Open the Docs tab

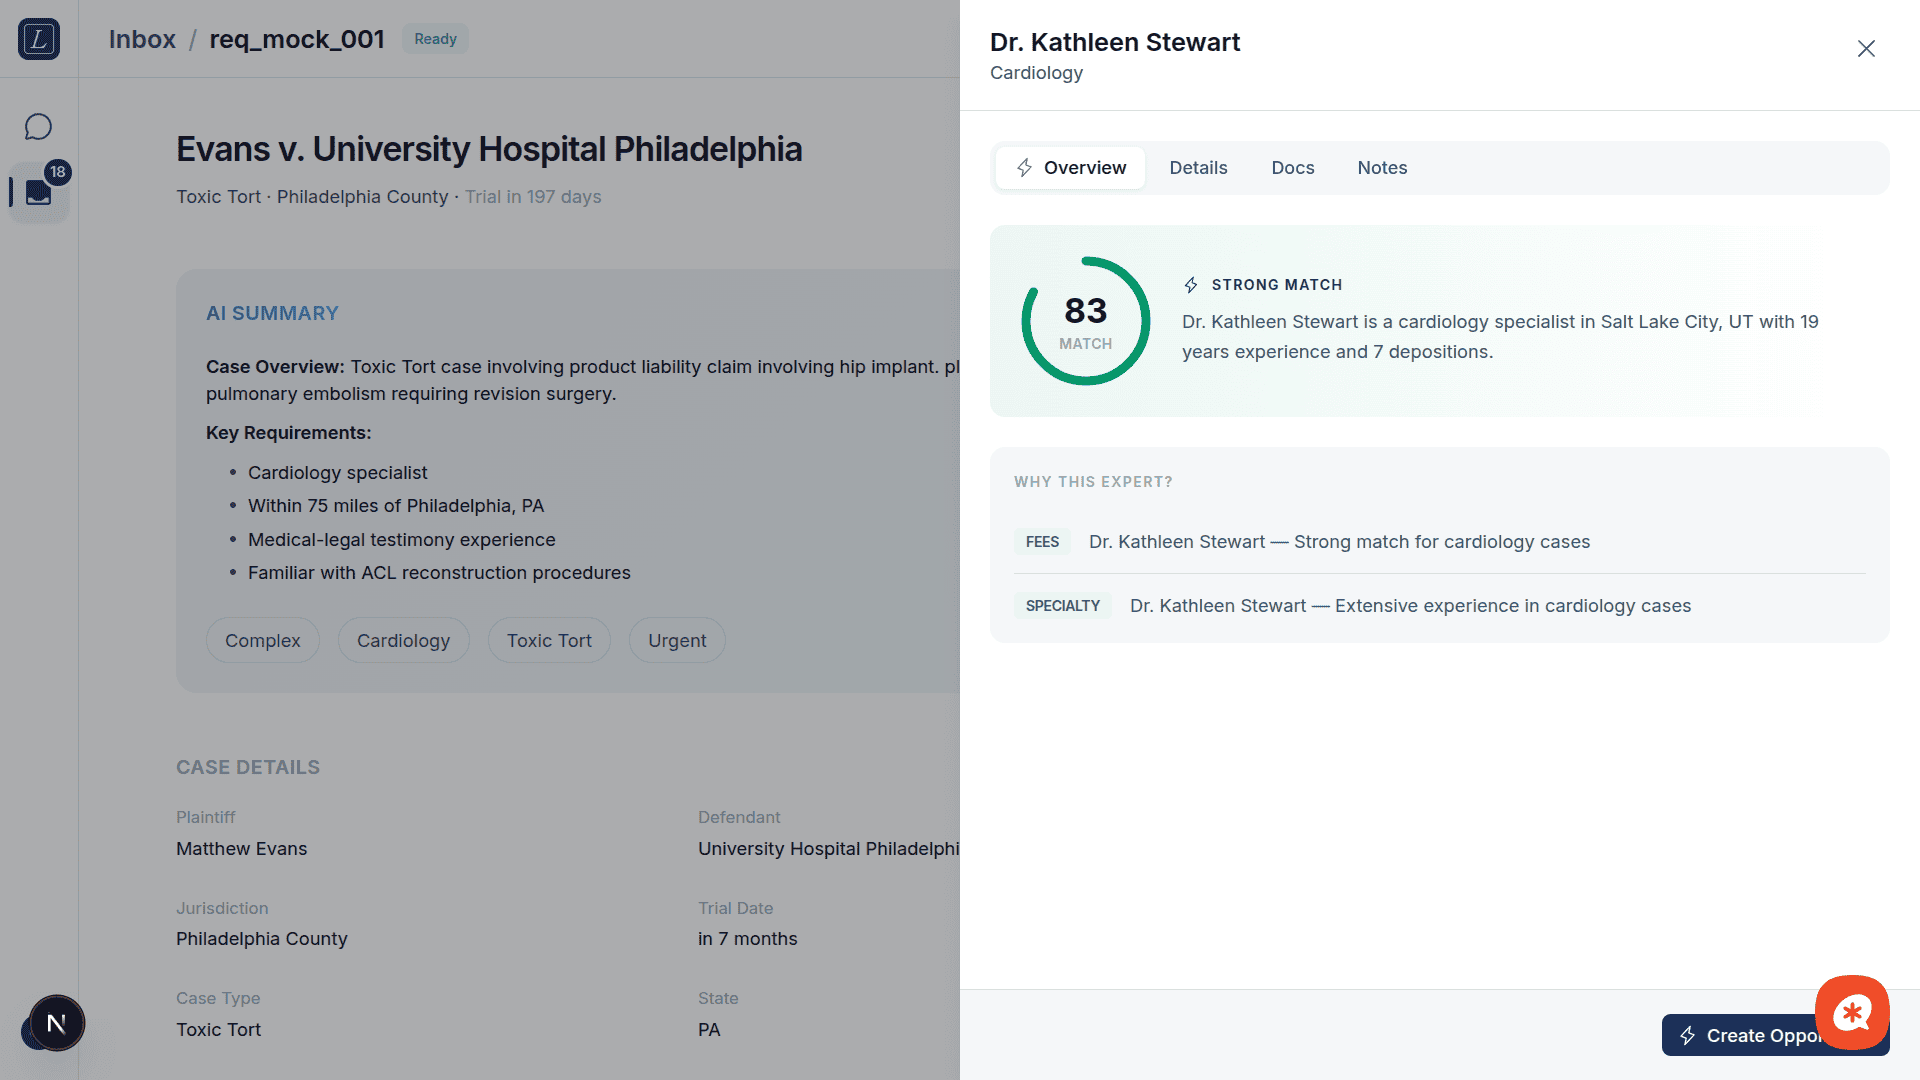coord(1292,168)
